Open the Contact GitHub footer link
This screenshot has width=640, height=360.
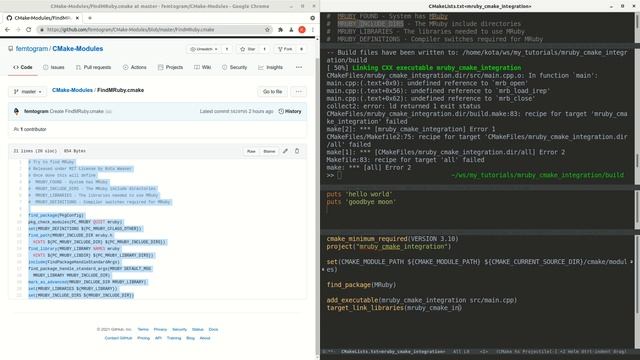[x=118, y=338]
